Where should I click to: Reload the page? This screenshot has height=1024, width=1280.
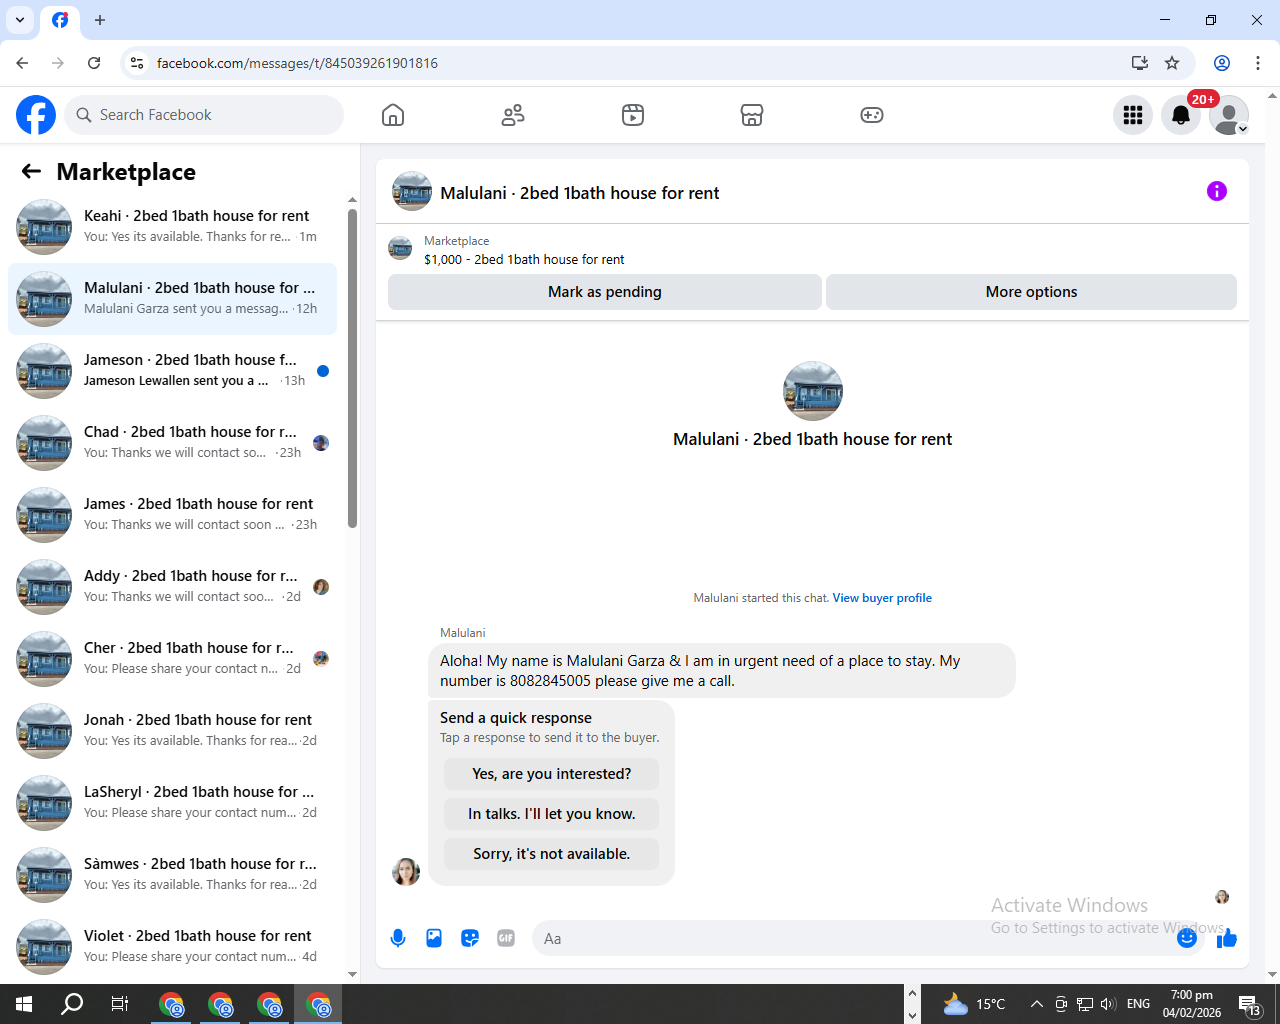pos(94,63)
